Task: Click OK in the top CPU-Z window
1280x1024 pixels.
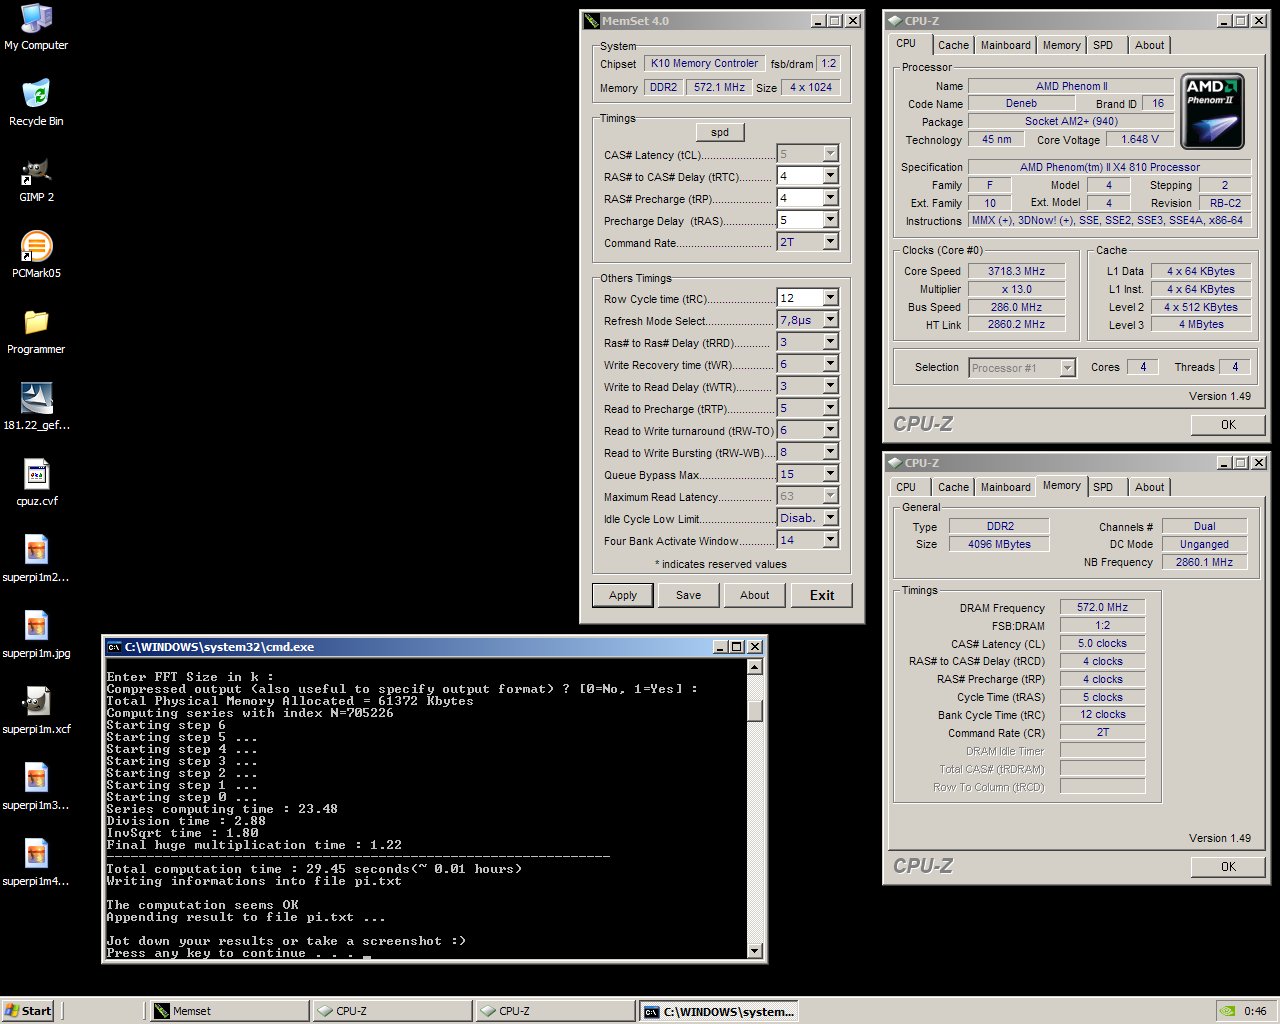Action: pos(1228,425)
